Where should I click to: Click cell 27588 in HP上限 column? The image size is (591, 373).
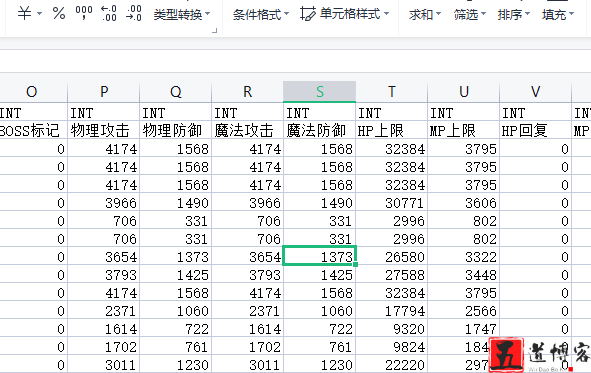tap(392, 275)
